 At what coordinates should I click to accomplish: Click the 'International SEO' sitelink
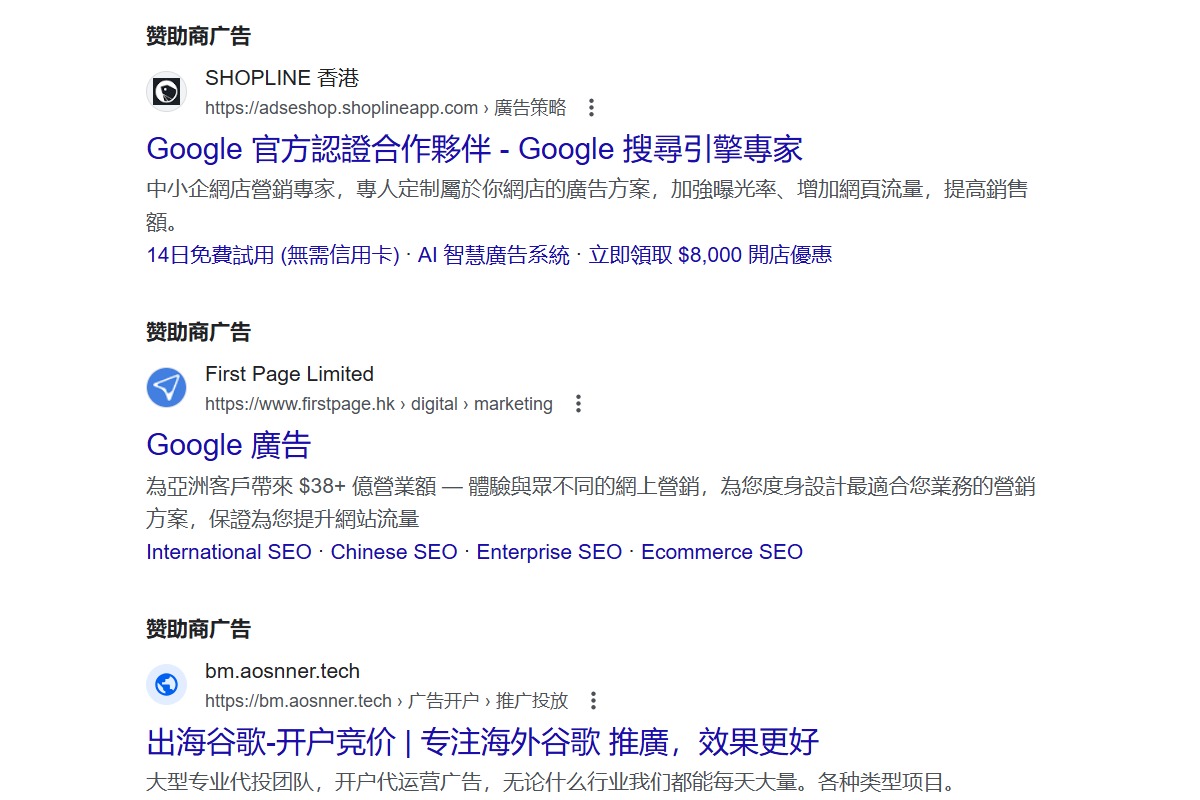[x=229, y=552]
